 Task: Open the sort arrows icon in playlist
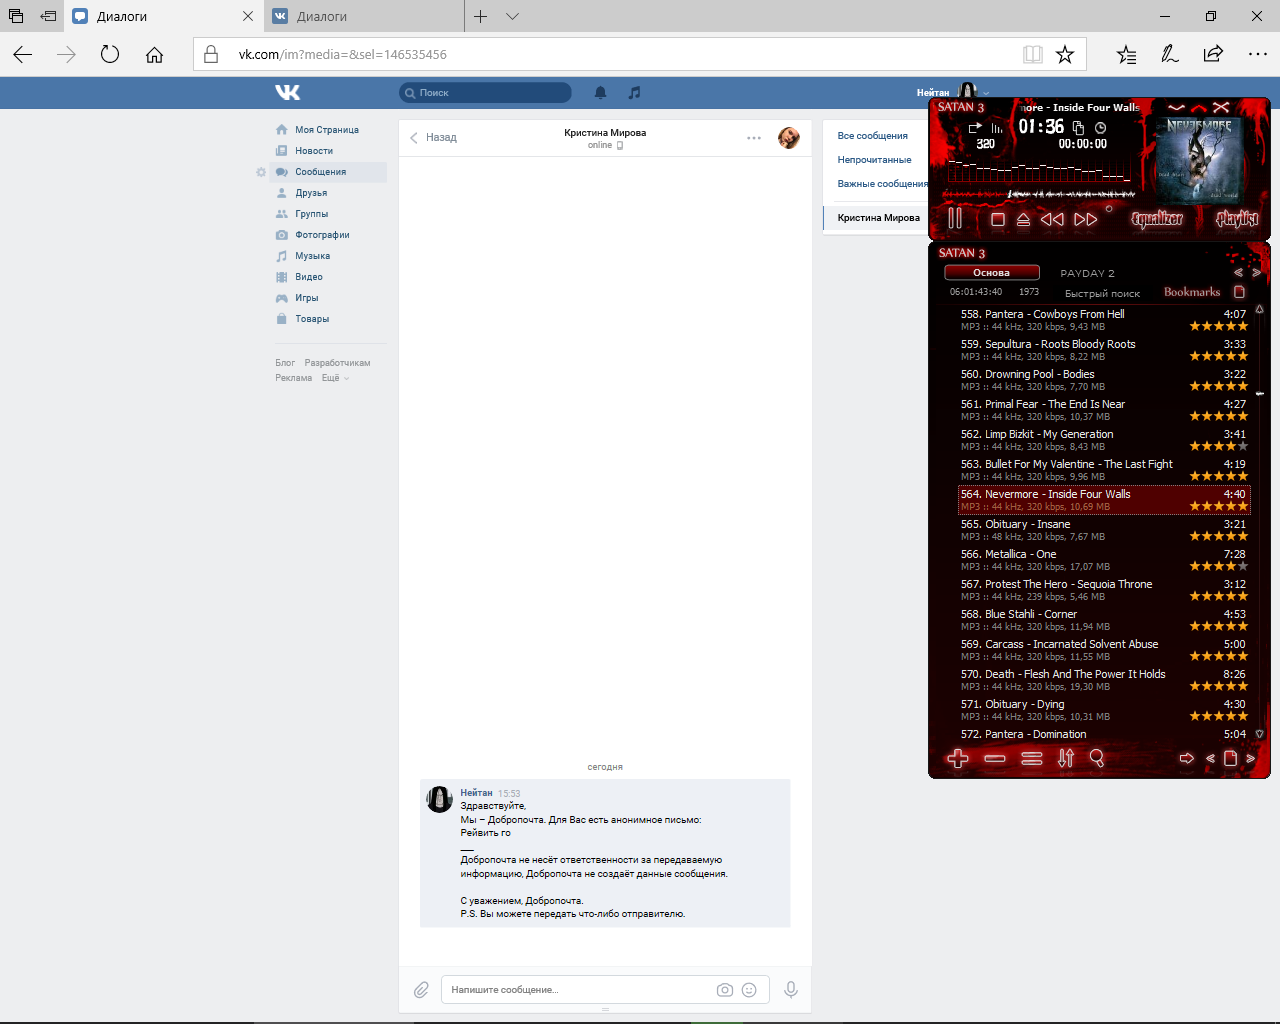1066,759
